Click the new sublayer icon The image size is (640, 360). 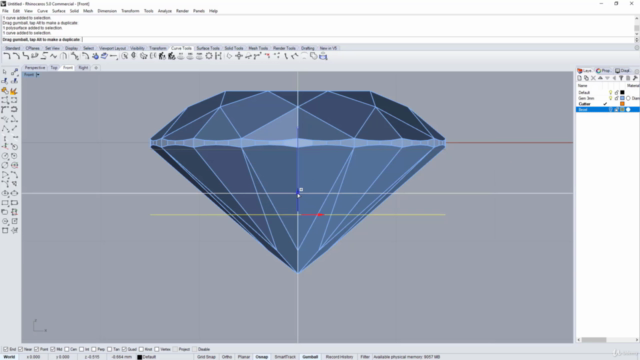(x=586, y=78)
